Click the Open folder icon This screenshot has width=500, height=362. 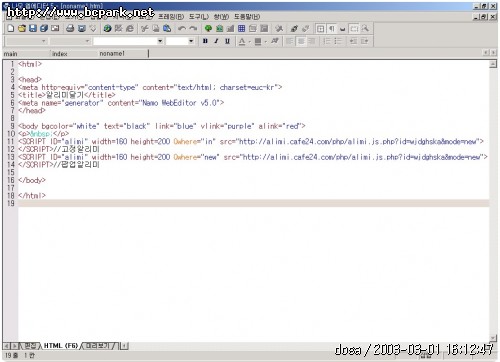22,28
